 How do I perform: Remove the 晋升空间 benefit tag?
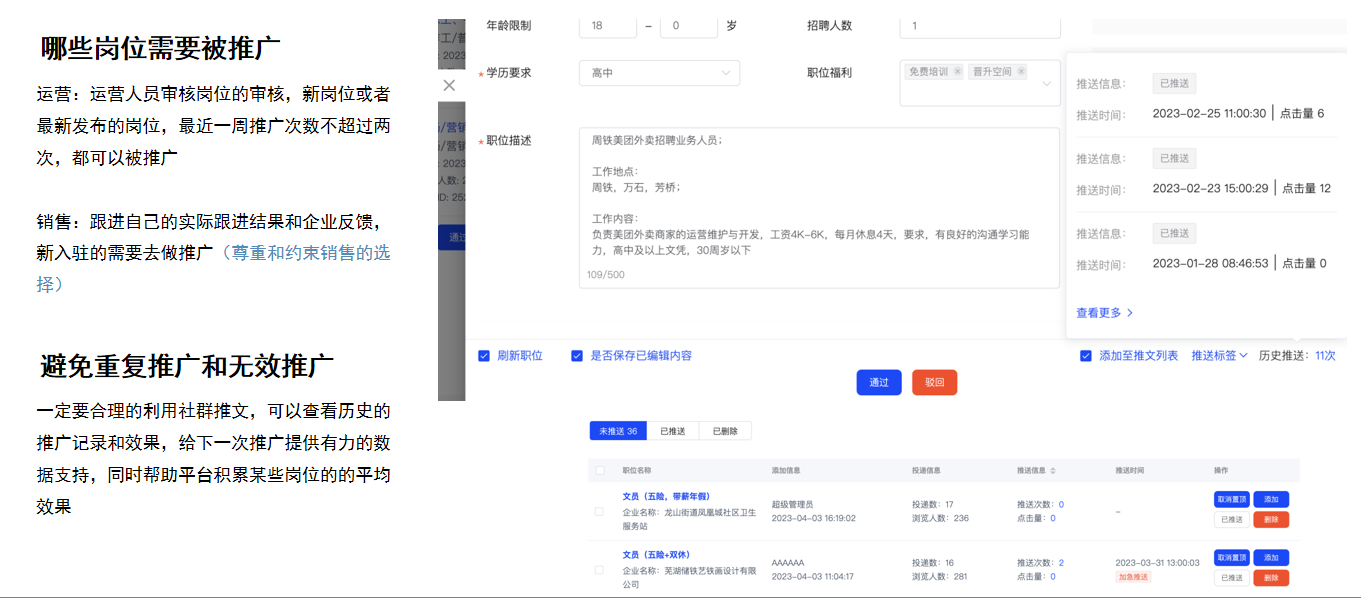(1021, 72)
